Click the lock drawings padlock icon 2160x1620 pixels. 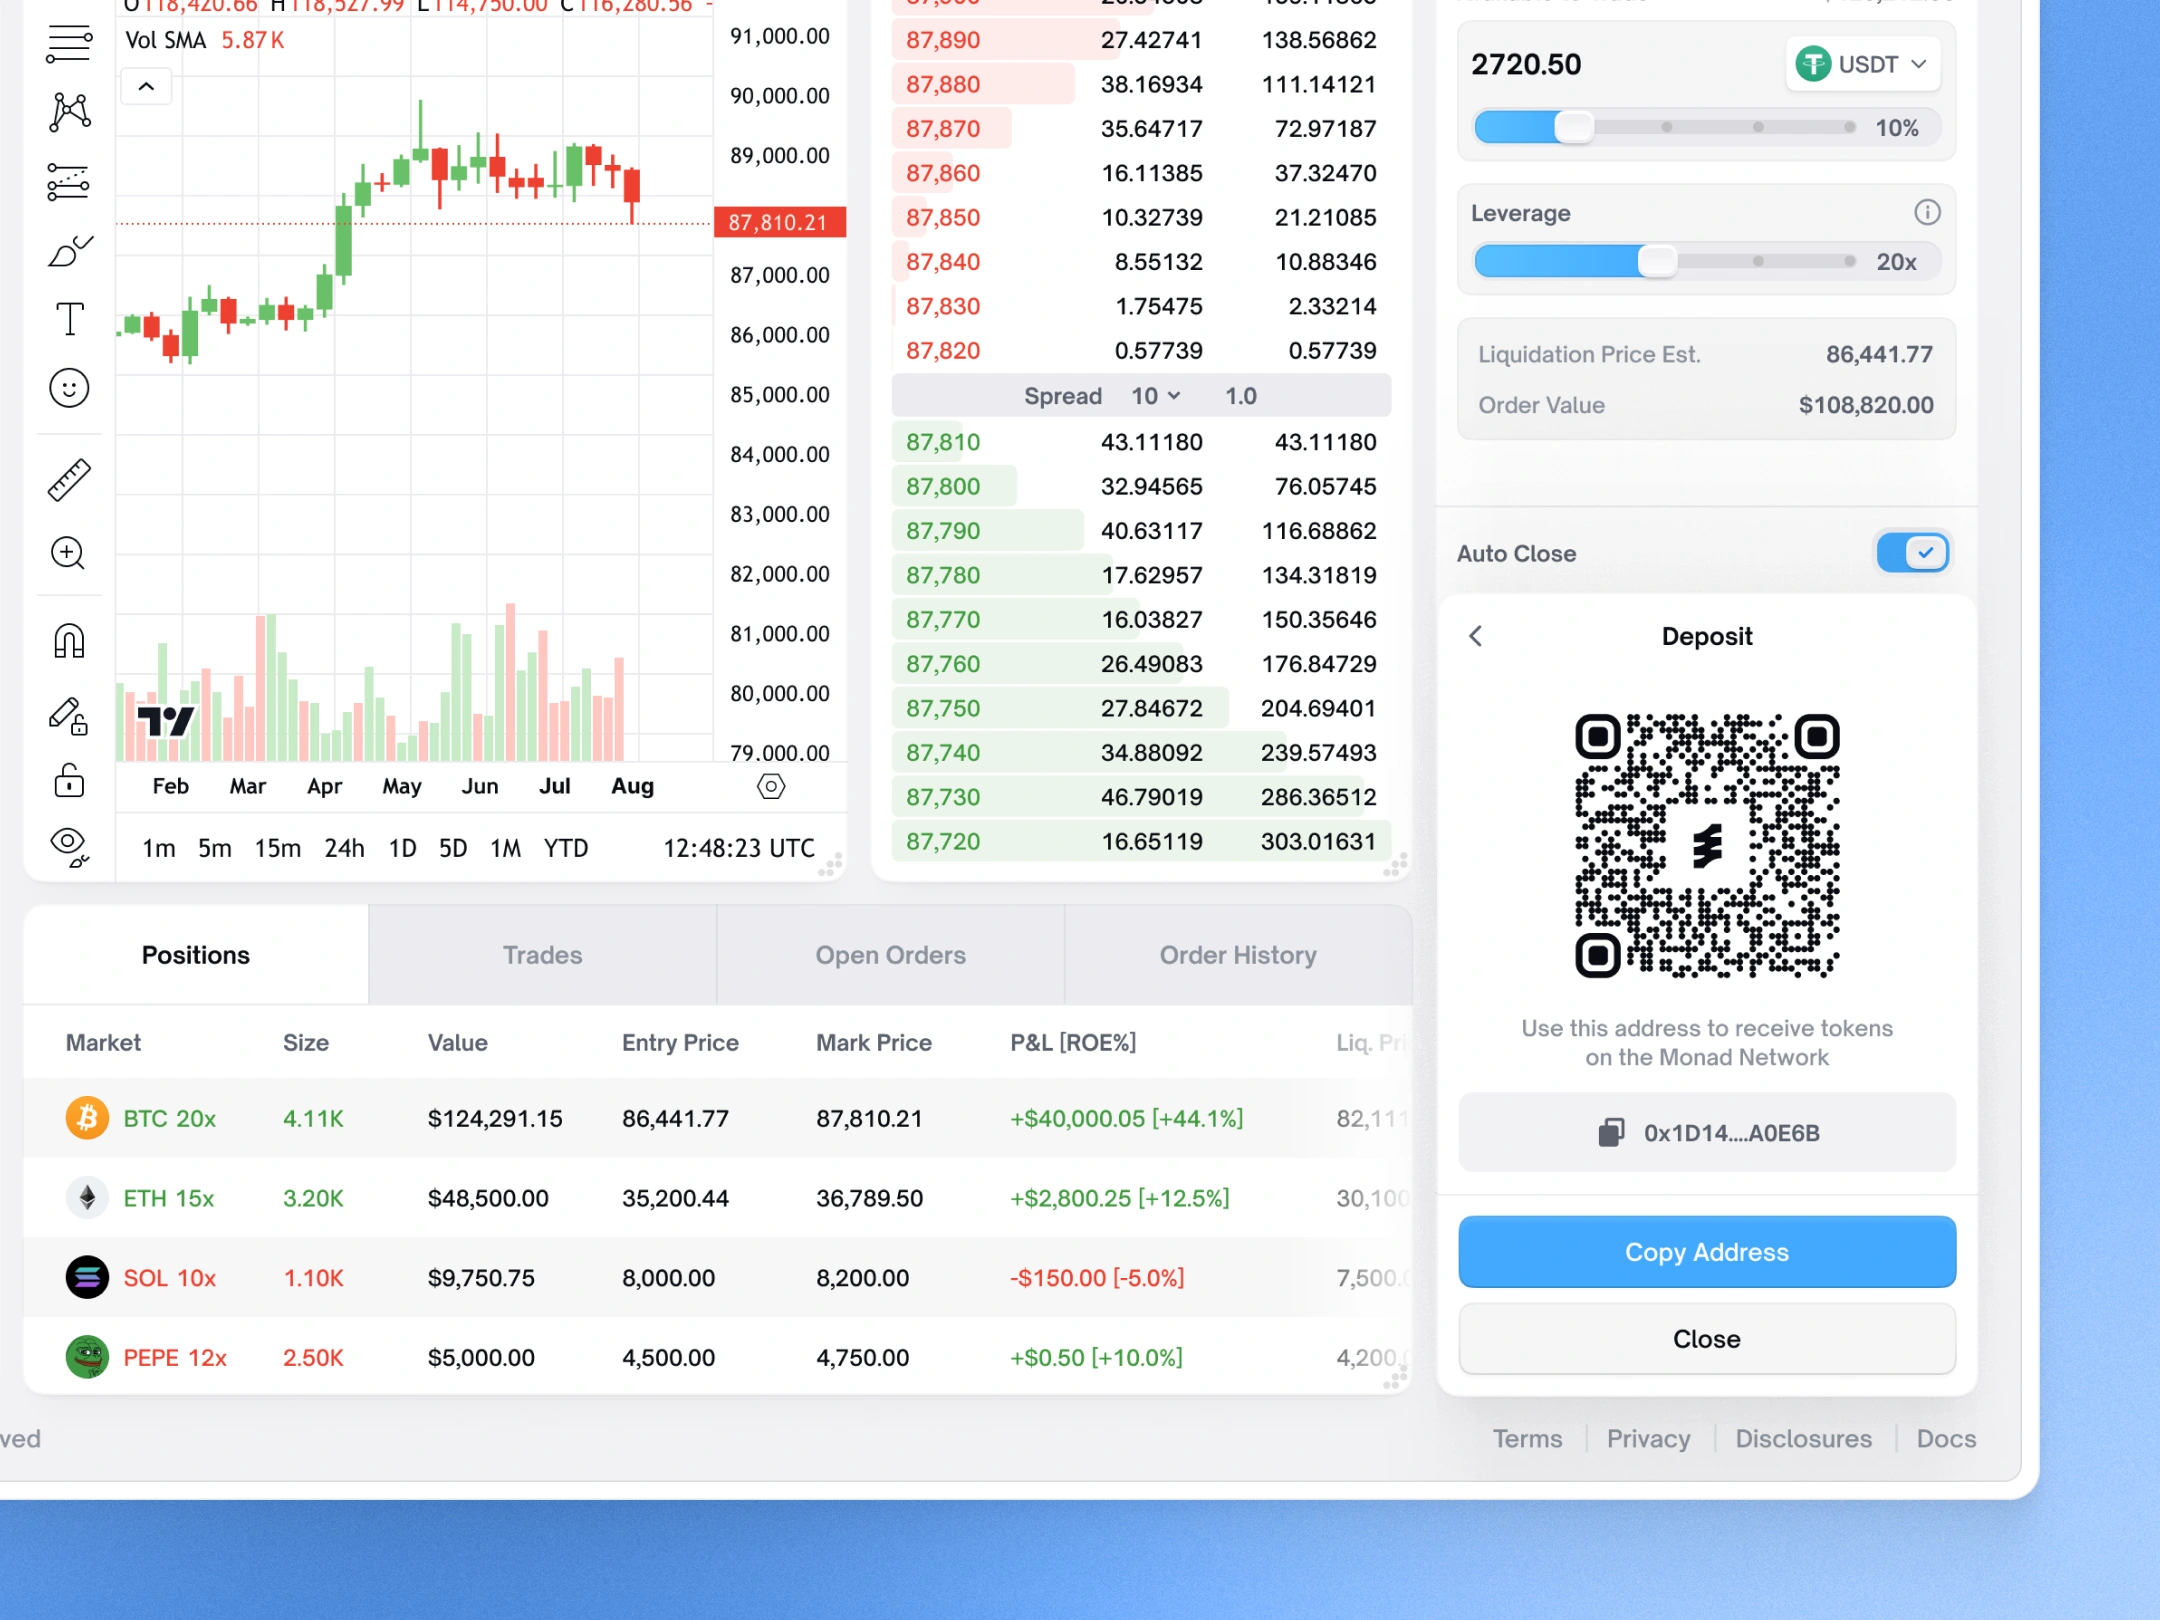pos(69,780)
